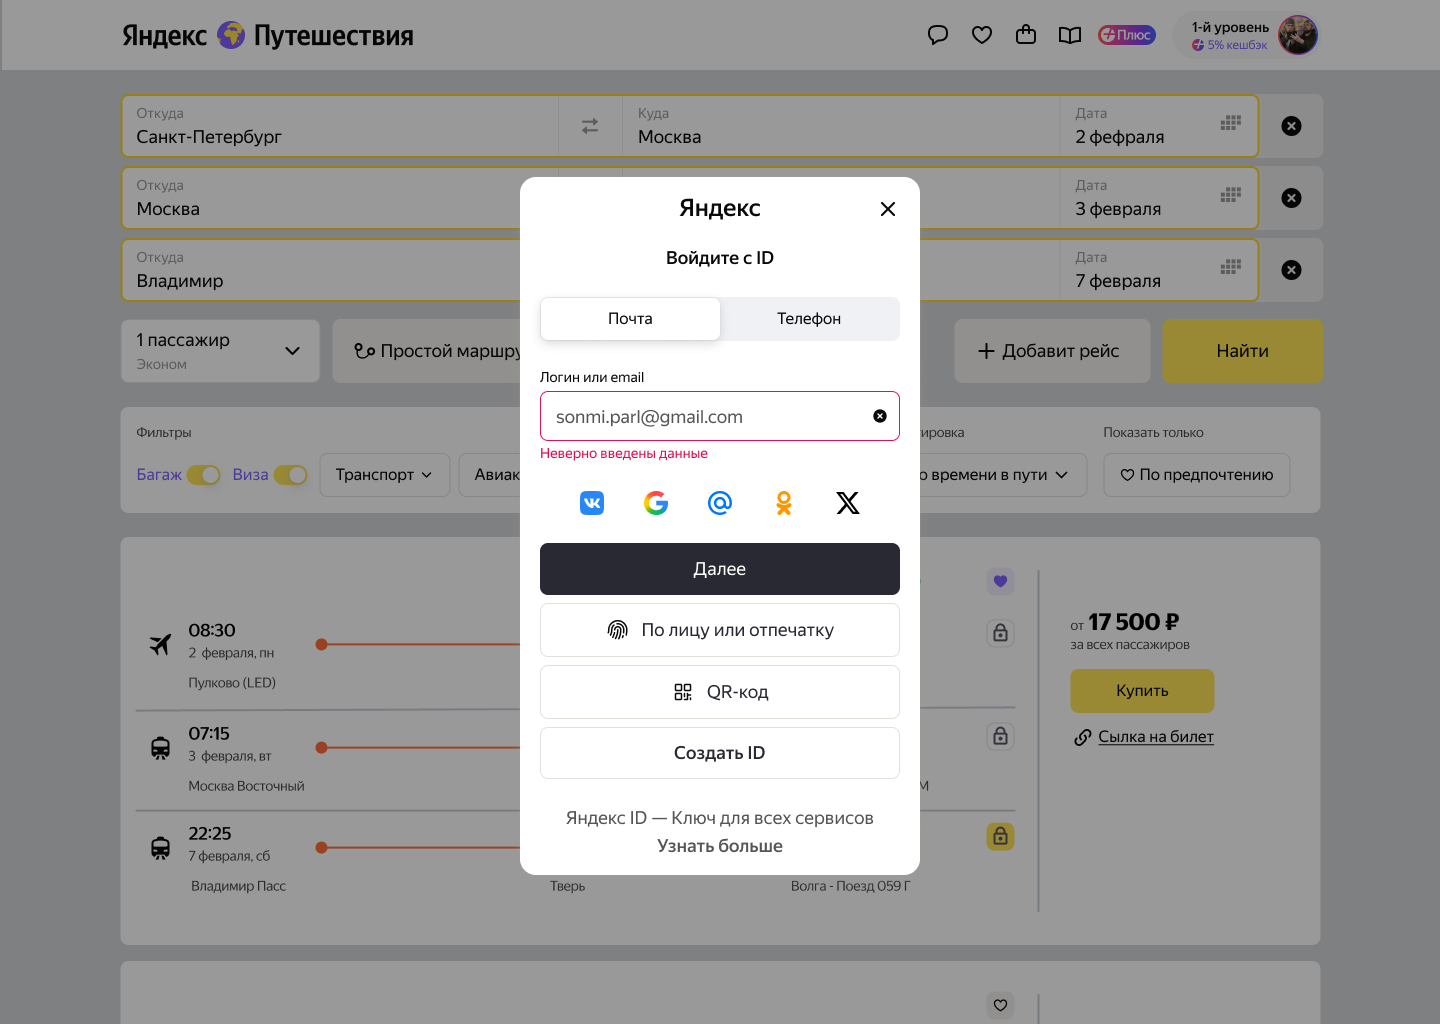This screenshot has height=1024, width=1440.
Task: Open the user profile avatar
Action: 1298,35
